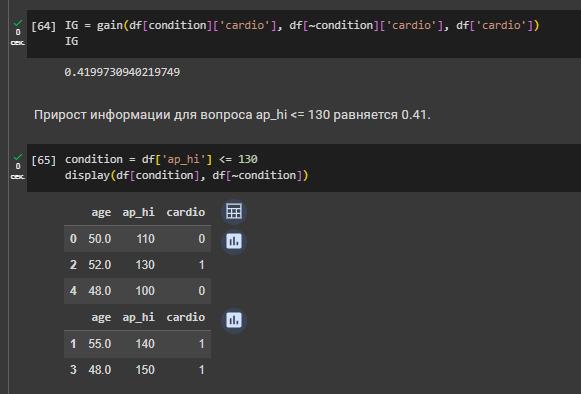581x394 pixels.
Task: Click the ap_hi value 140 cell
Action: click(145, 344)
